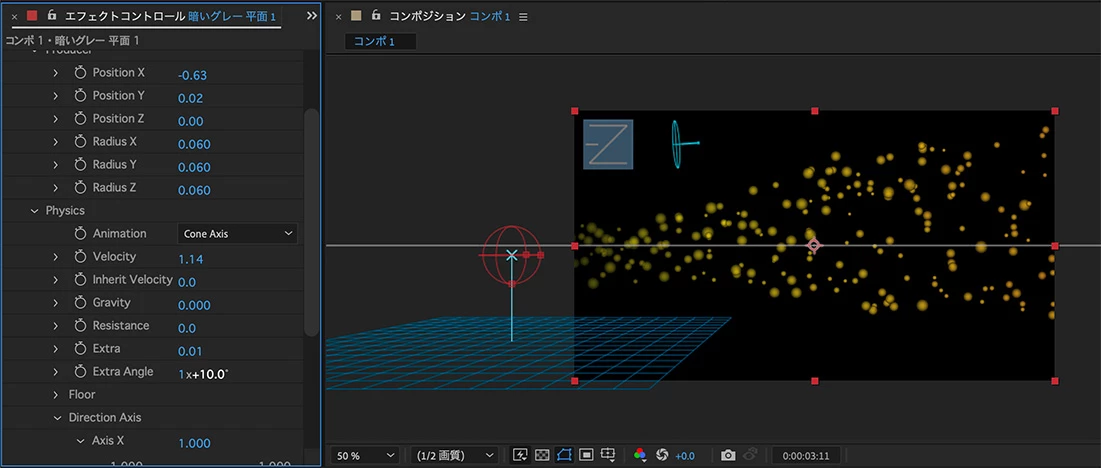Viewport: 1101px width, 468px height.
Task: Toggle the Position X stopwatch
Action: 80,72
